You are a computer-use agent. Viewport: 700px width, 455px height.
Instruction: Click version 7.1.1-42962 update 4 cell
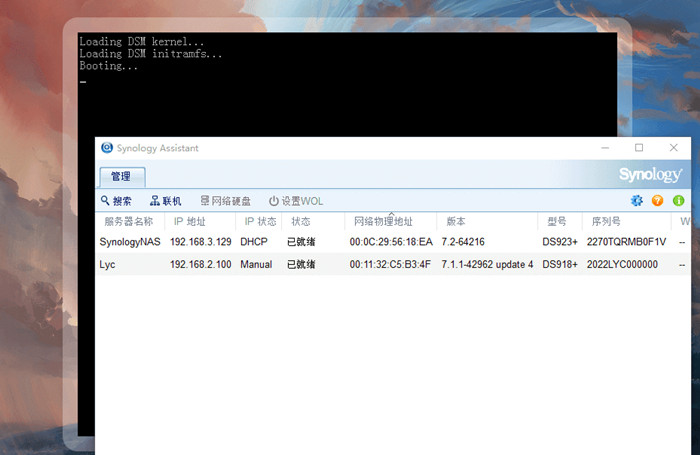point(487,264)
